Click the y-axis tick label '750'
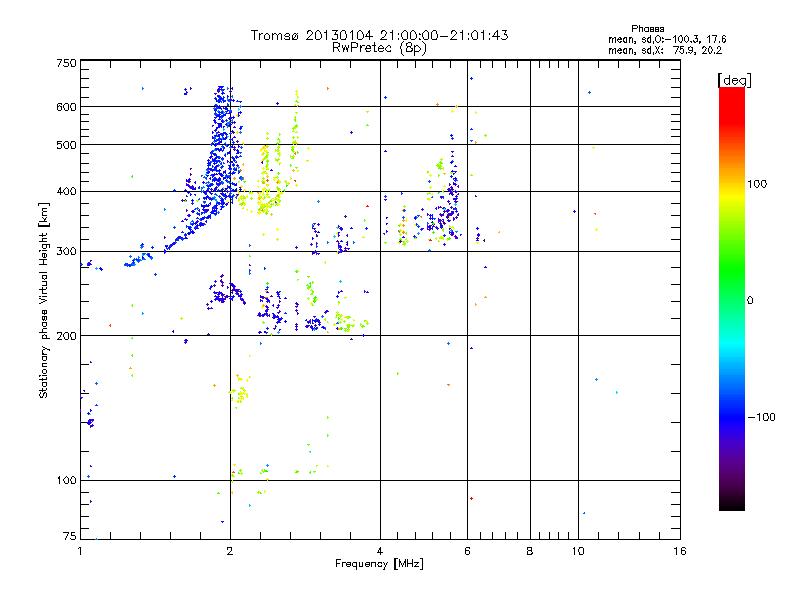This screenshot has width=800, height=600. click(x=66, y=63)
